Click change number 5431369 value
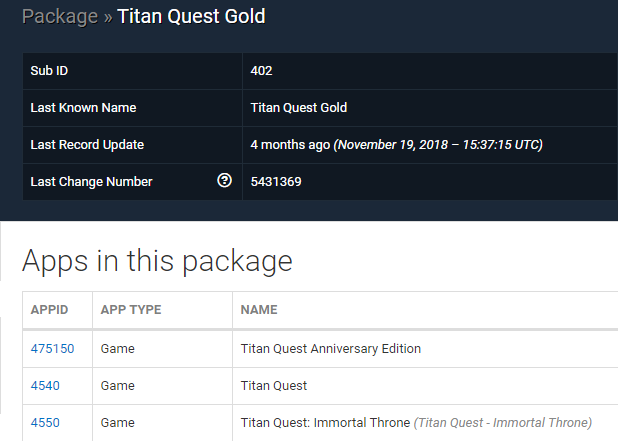Screen dimensions: 618x441 [x=276, y=182]
